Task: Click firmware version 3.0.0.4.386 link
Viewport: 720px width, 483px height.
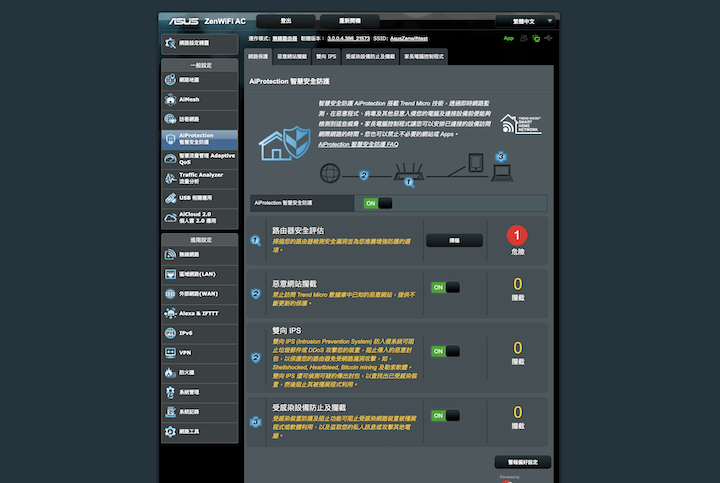Action: [x=349, y=39]
